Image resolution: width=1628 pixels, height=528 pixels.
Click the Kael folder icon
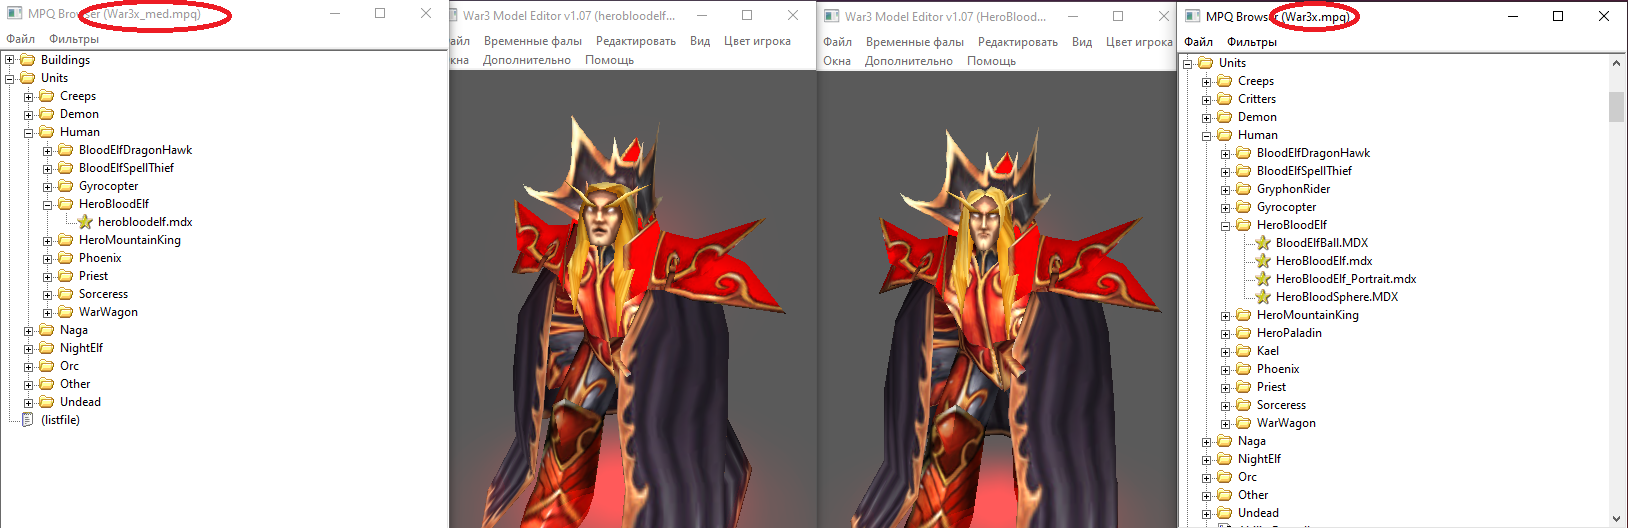1244,351
